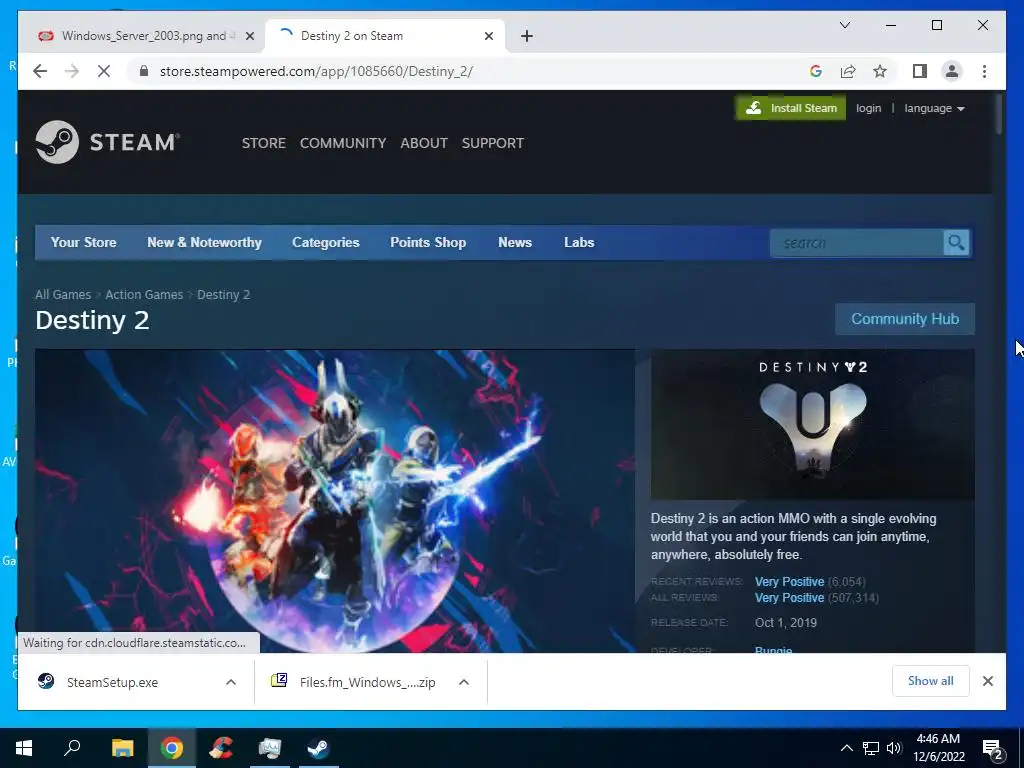Show hidden tray icons chevron
This screenshot has width=1024, height=768.
846,748
